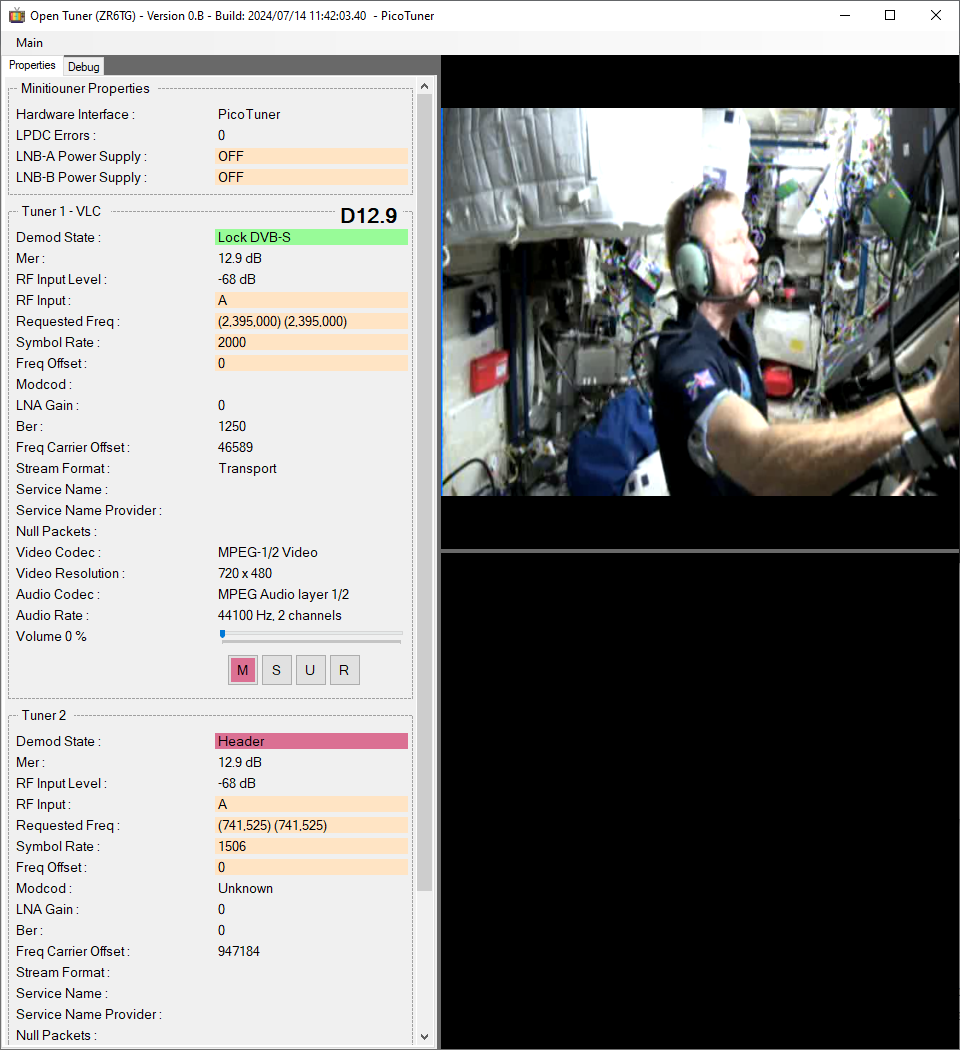Click the Tuner 1 video of astronaut
Viewport: 960px width, 1050px height.
(x=700, y=301)
